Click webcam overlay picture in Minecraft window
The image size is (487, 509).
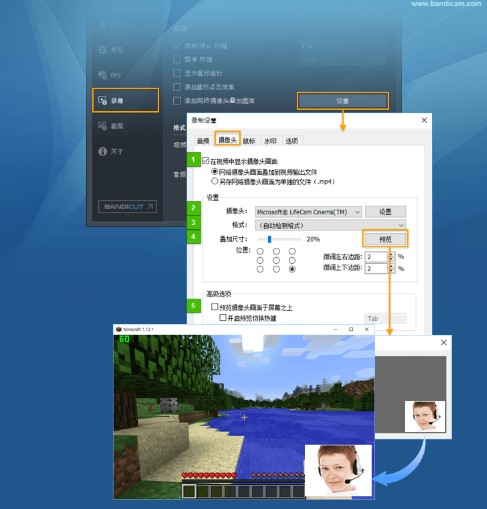(x=338, y=470)
